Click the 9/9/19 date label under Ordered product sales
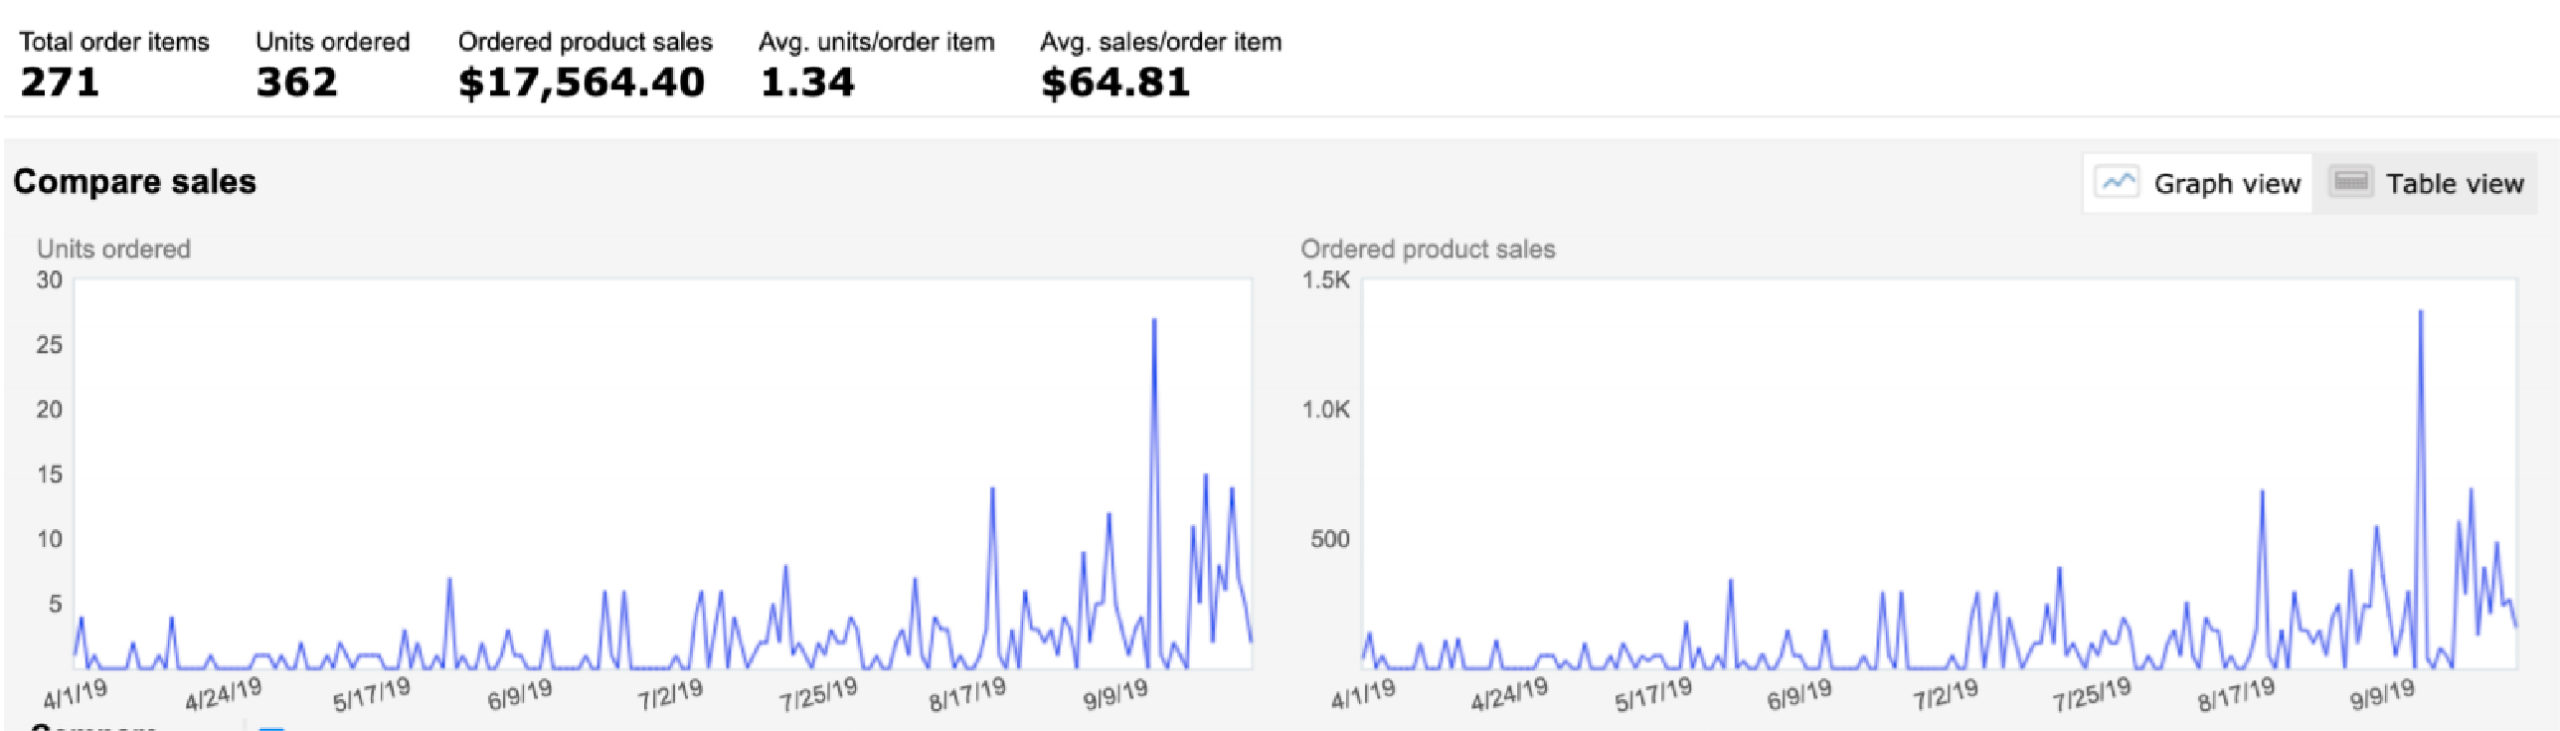 [x=2382, y=694]
